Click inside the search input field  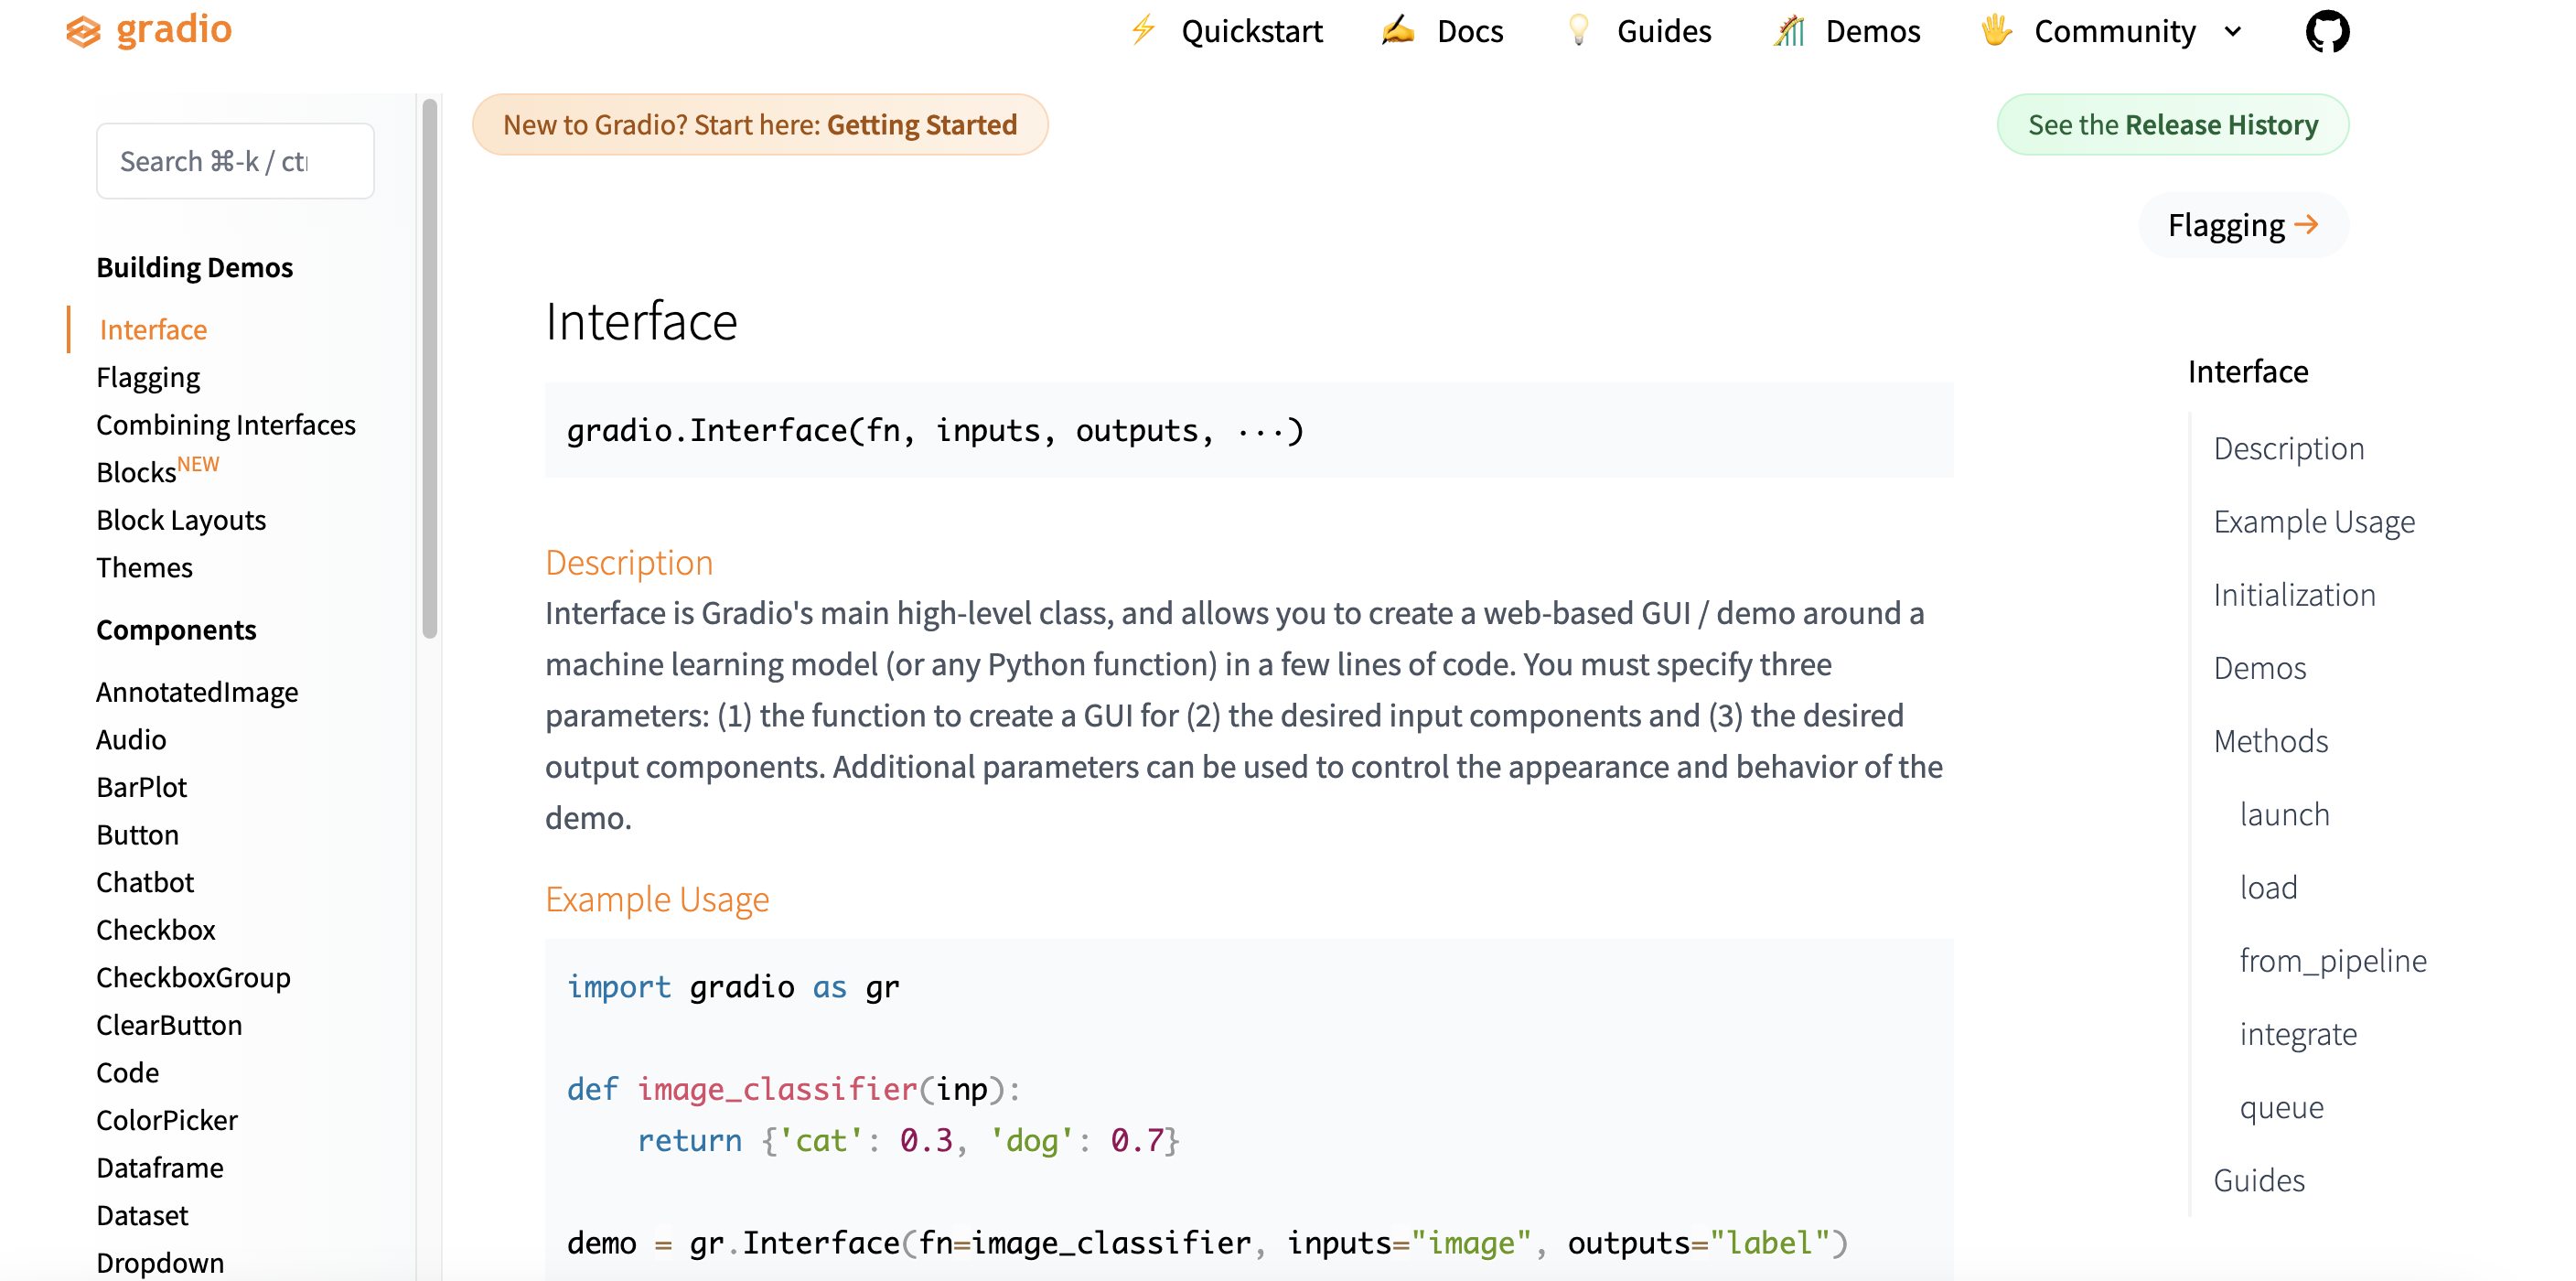(235, 160)
